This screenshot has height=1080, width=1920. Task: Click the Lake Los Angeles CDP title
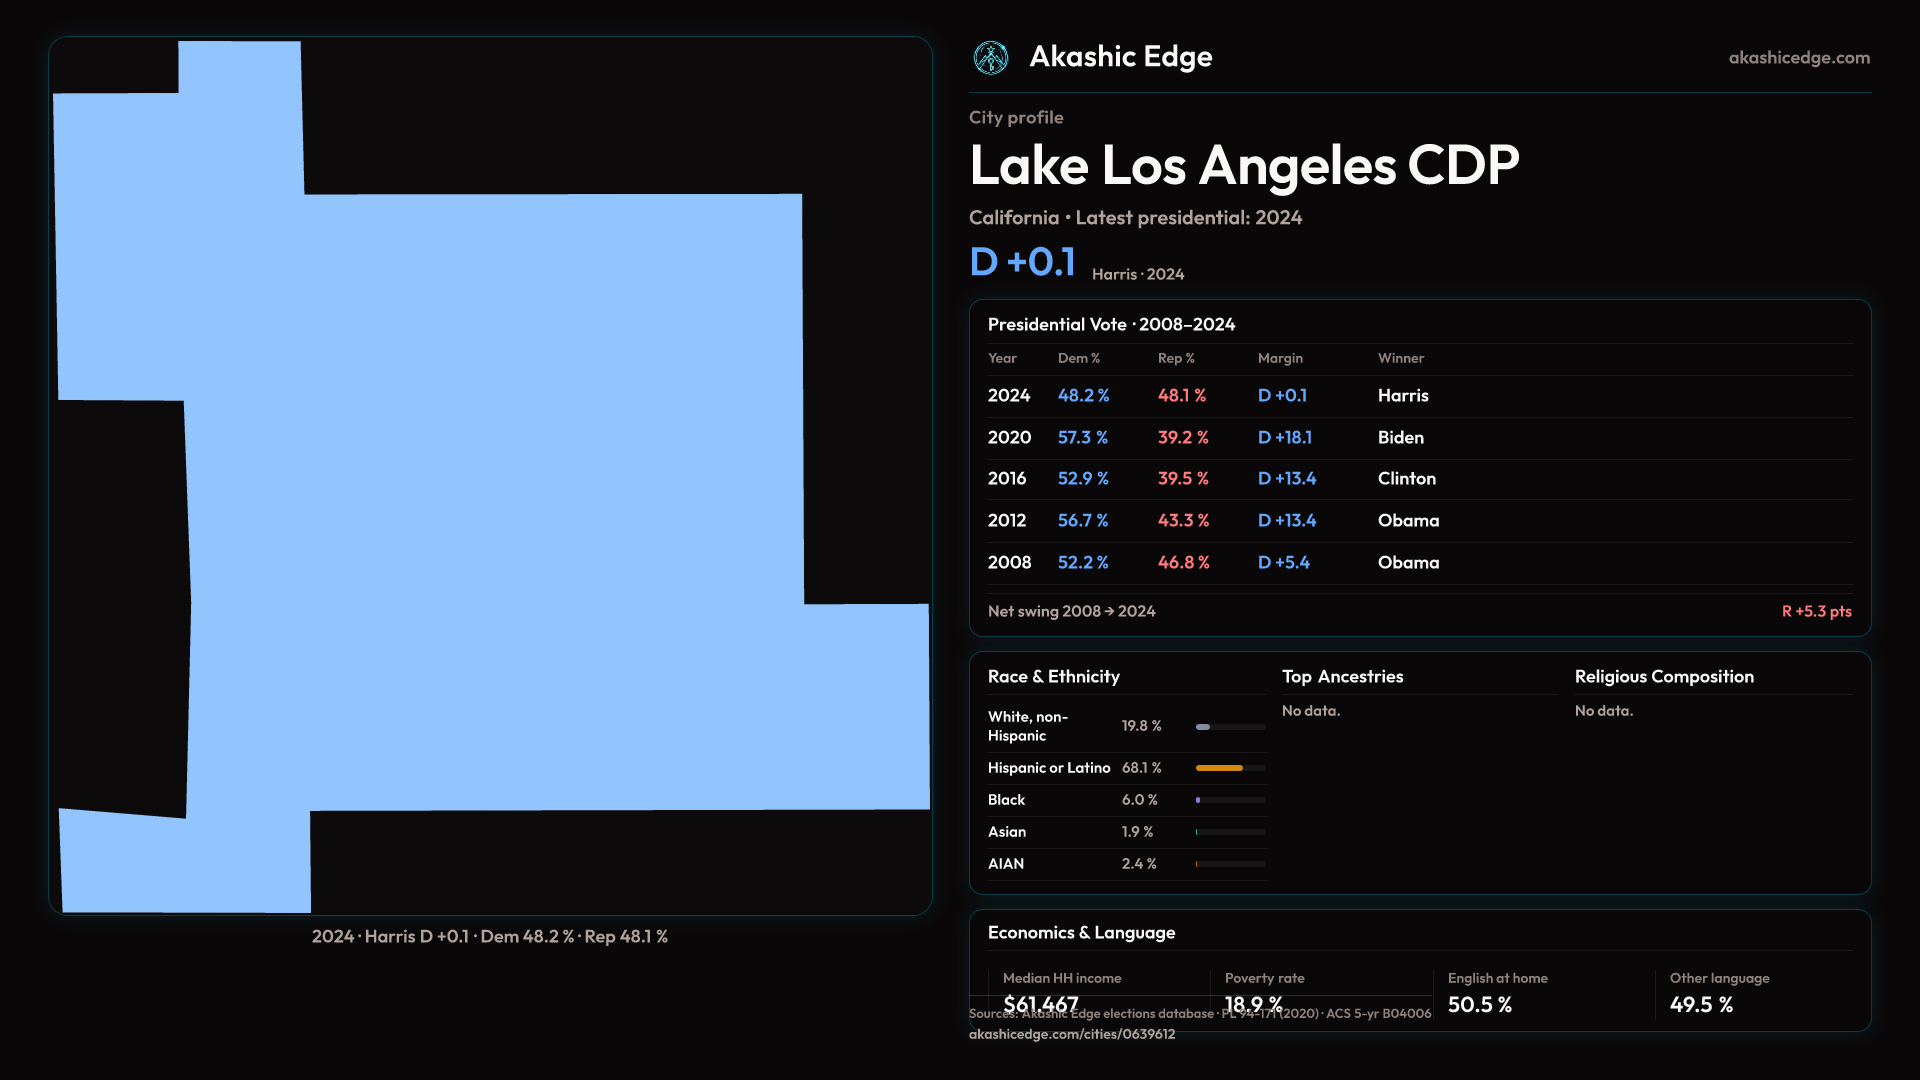click(x=1243, y=166)
